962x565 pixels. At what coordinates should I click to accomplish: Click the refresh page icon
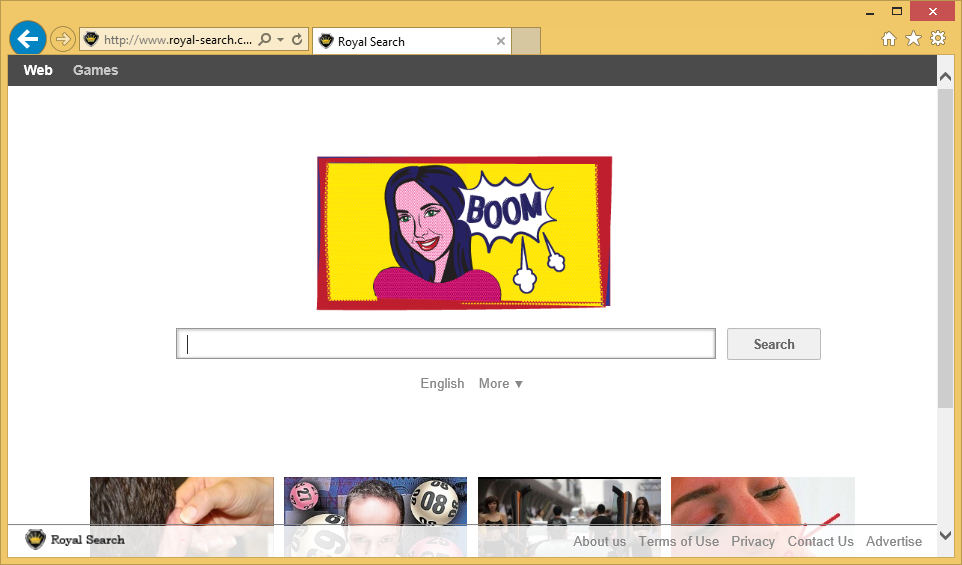coord(297,40)
